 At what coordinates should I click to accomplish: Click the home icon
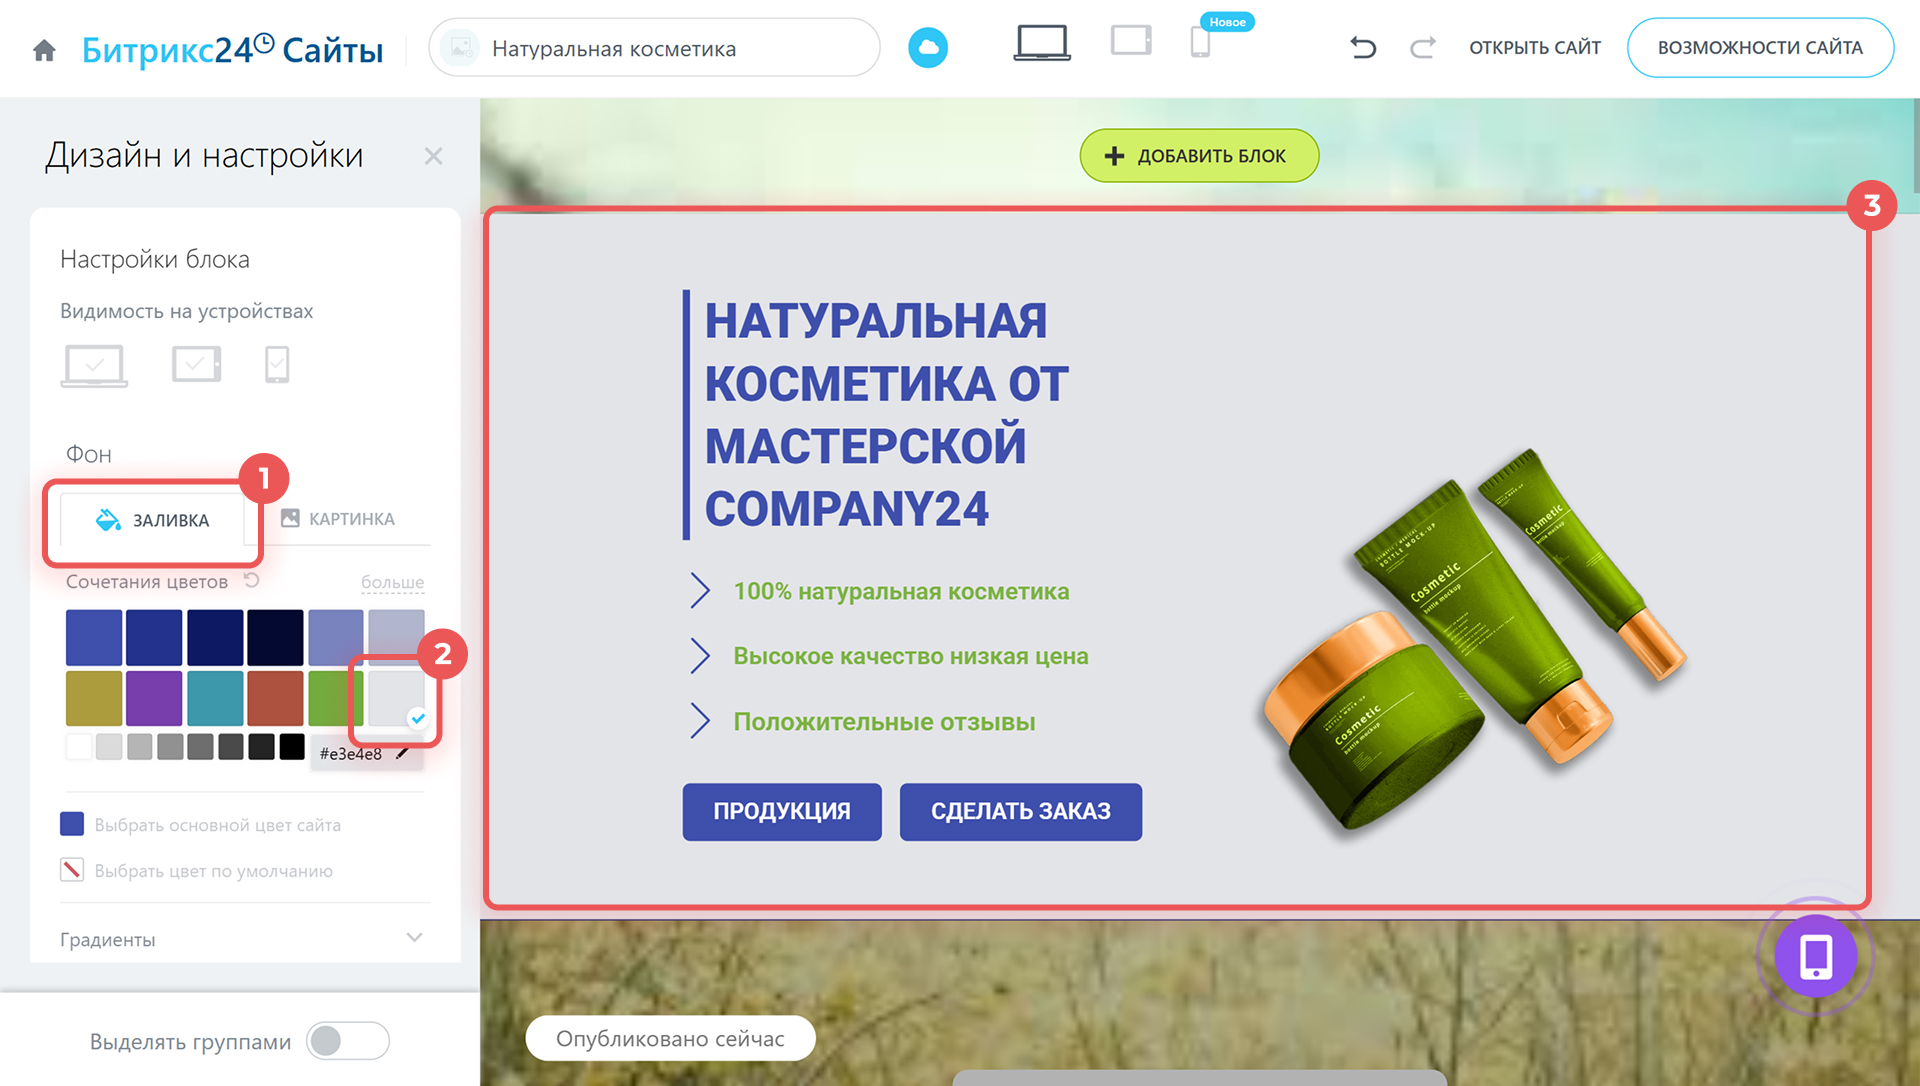[x=44, y=50]
